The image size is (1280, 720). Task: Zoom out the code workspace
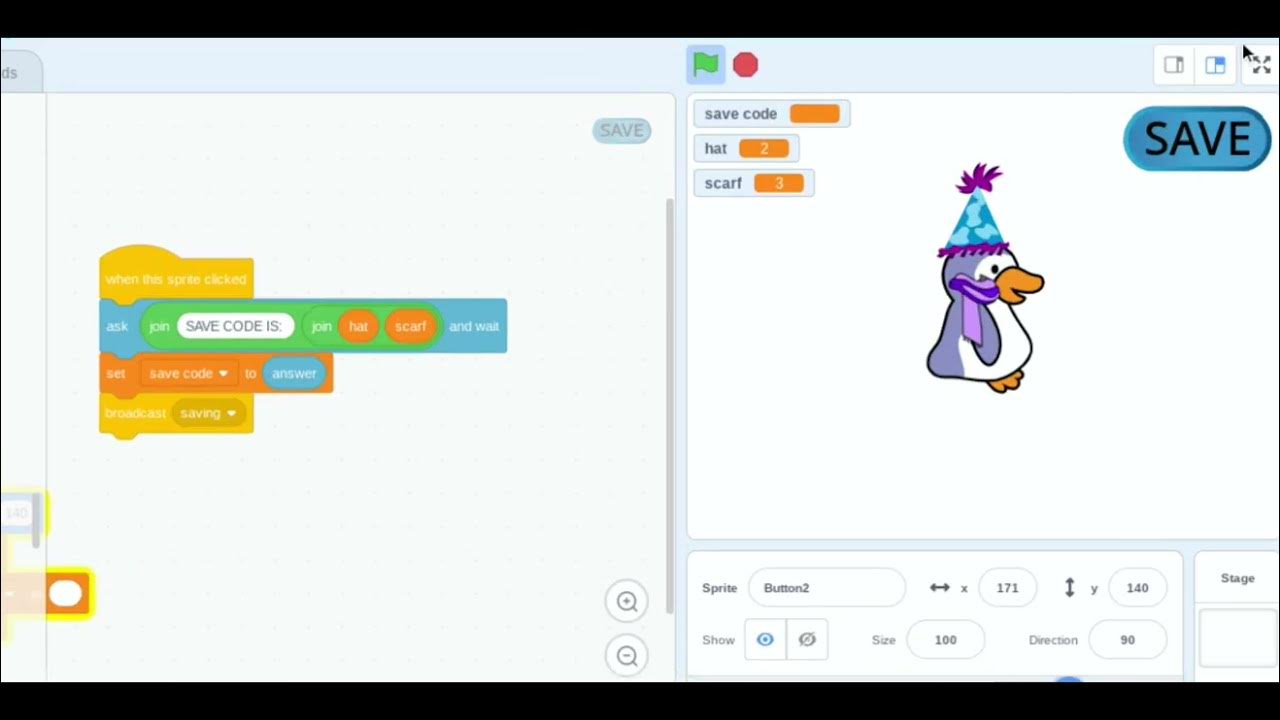[627, 656]
